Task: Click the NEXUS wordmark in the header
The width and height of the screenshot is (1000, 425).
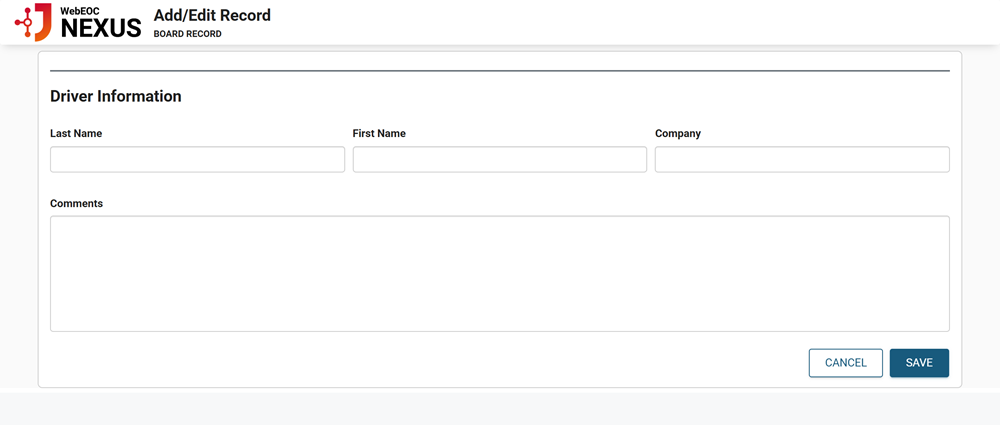Action: [101, 28]
